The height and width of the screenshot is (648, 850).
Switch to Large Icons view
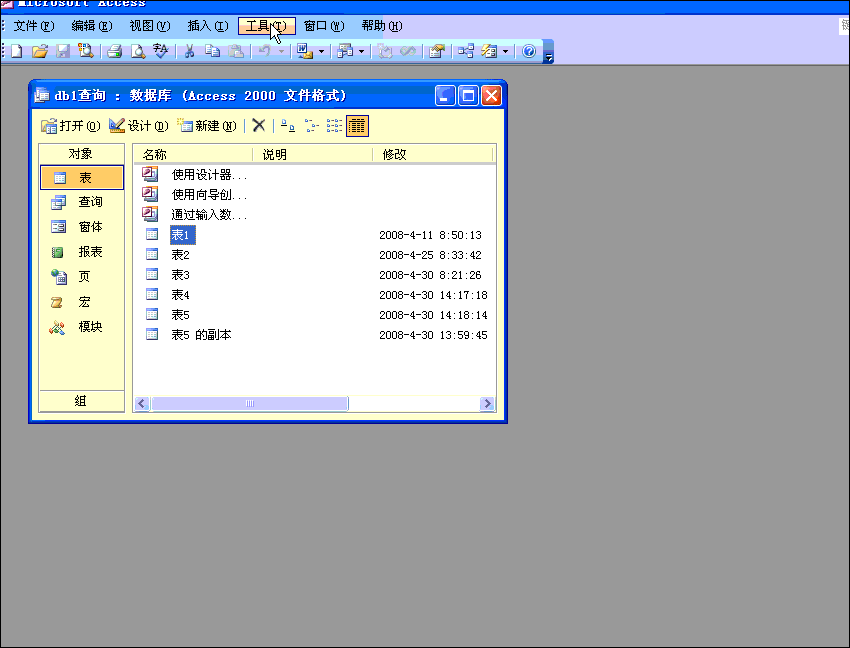288,126
